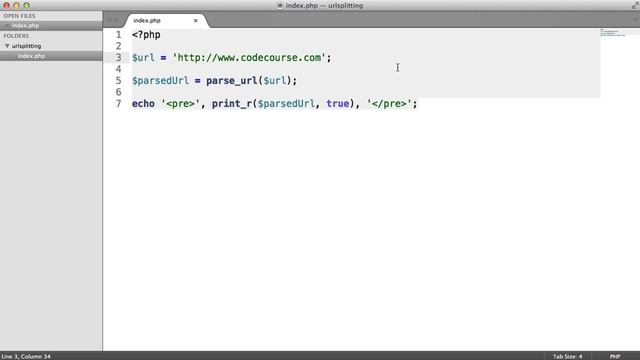Click the '<pre>' string on line 7
640x360 pixels.
[180, 104]
